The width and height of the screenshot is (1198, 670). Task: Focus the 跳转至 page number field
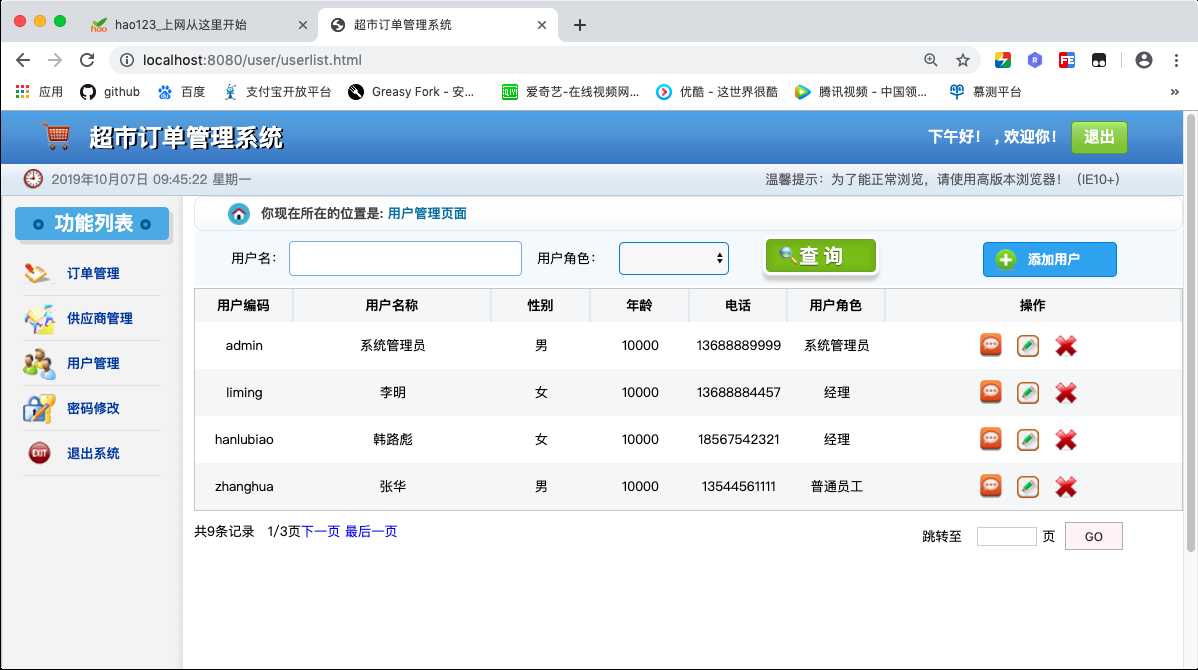pos(1006,536)
